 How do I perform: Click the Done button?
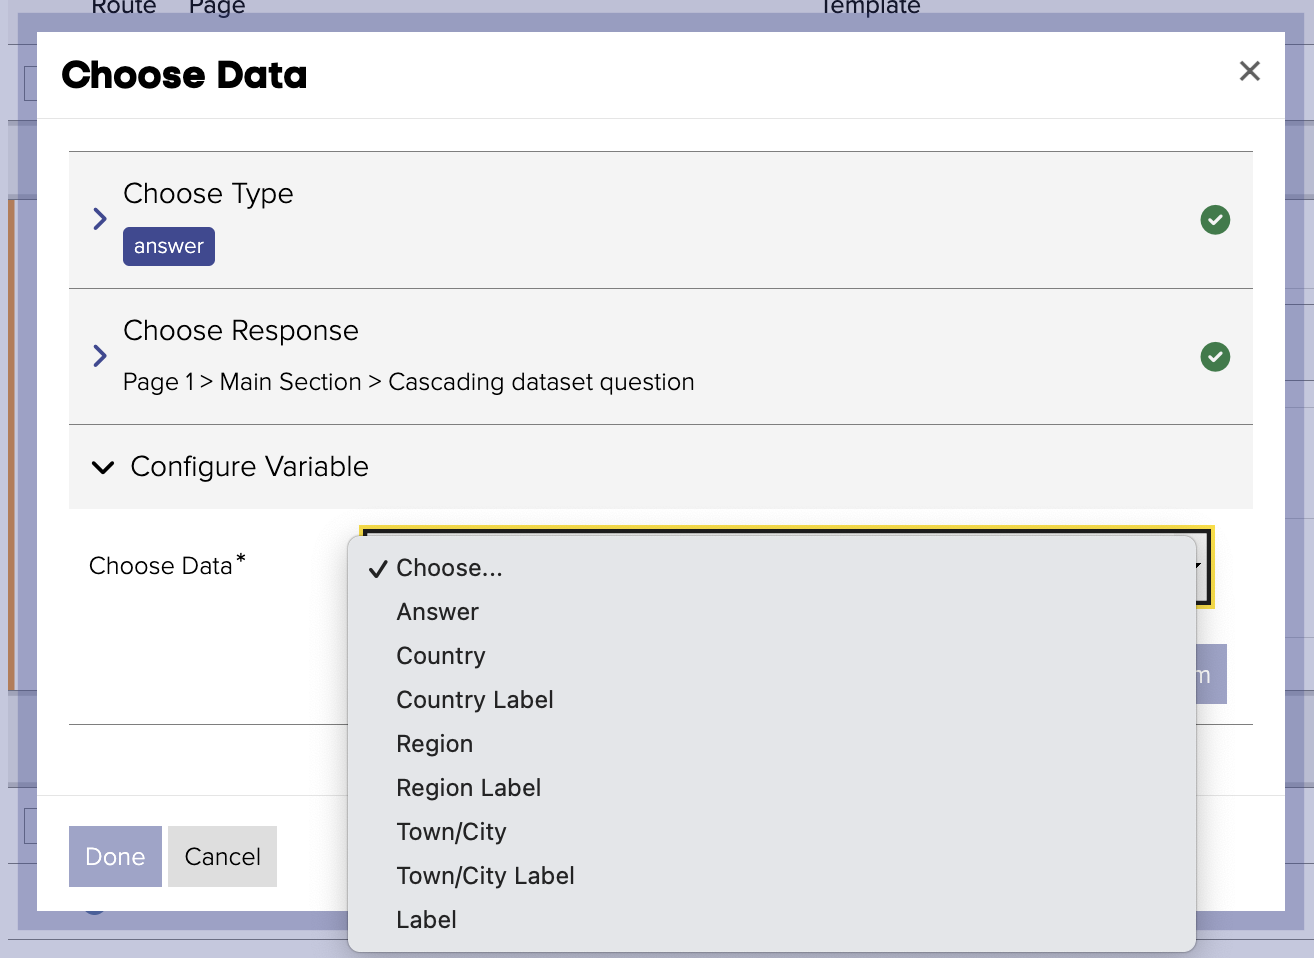pos(115,856)
